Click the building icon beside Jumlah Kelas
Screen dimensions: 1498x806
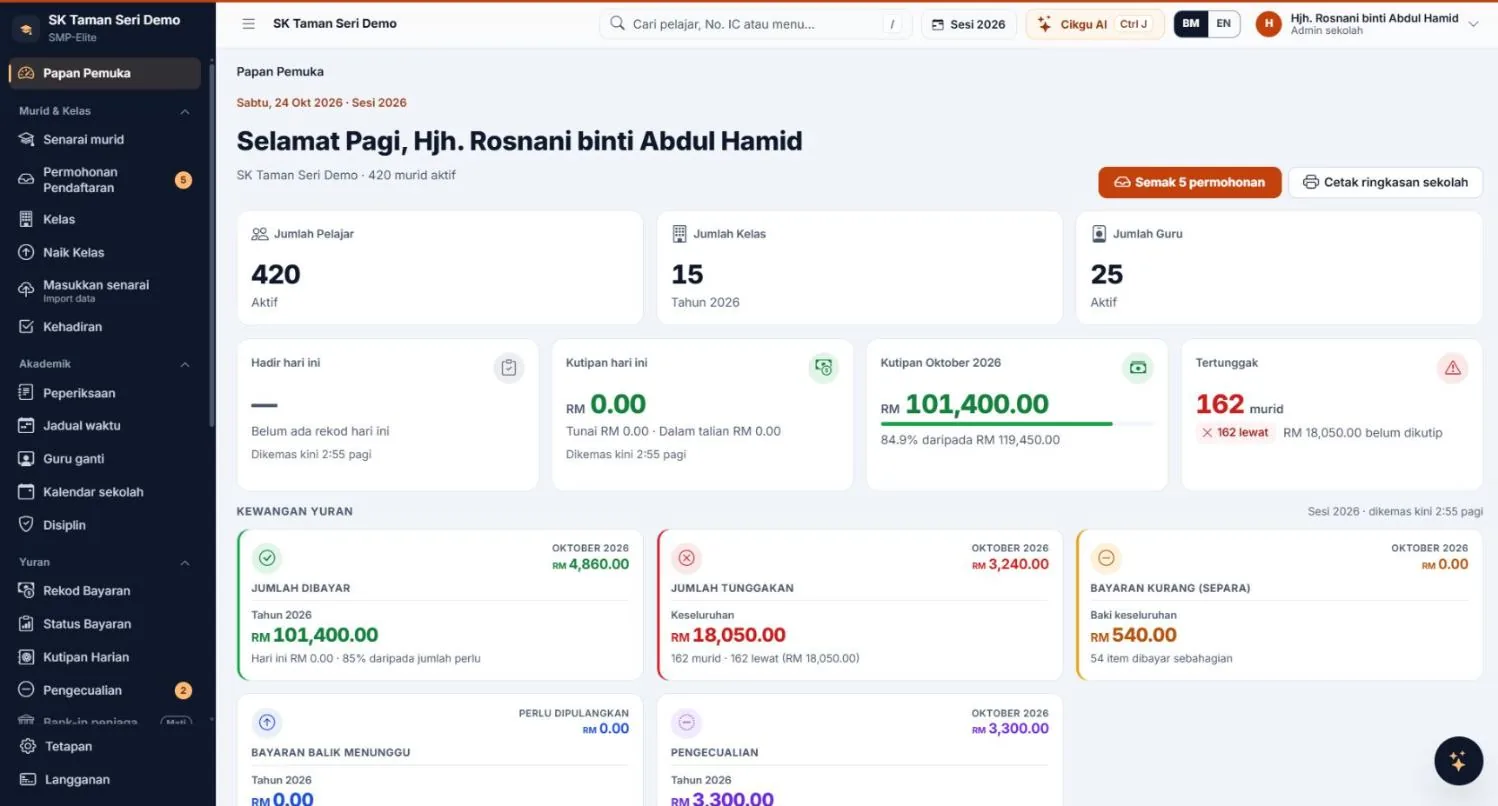(x=680, y=234)
